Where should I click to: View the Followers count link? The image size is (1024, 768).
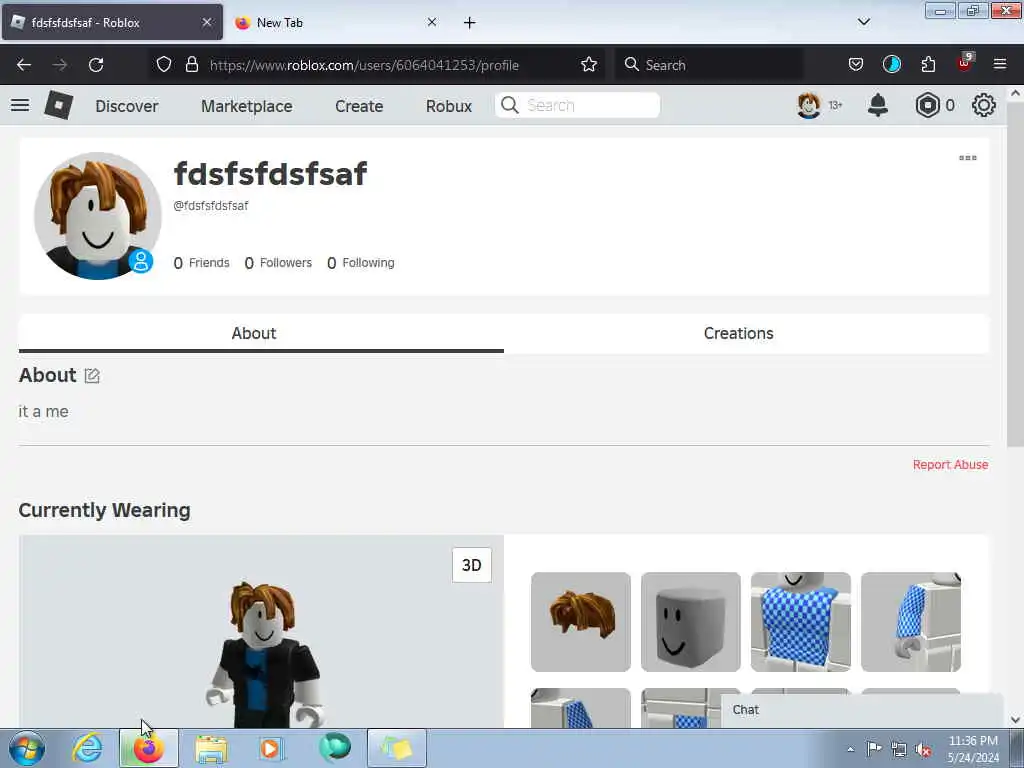click(x=278, y=263)
